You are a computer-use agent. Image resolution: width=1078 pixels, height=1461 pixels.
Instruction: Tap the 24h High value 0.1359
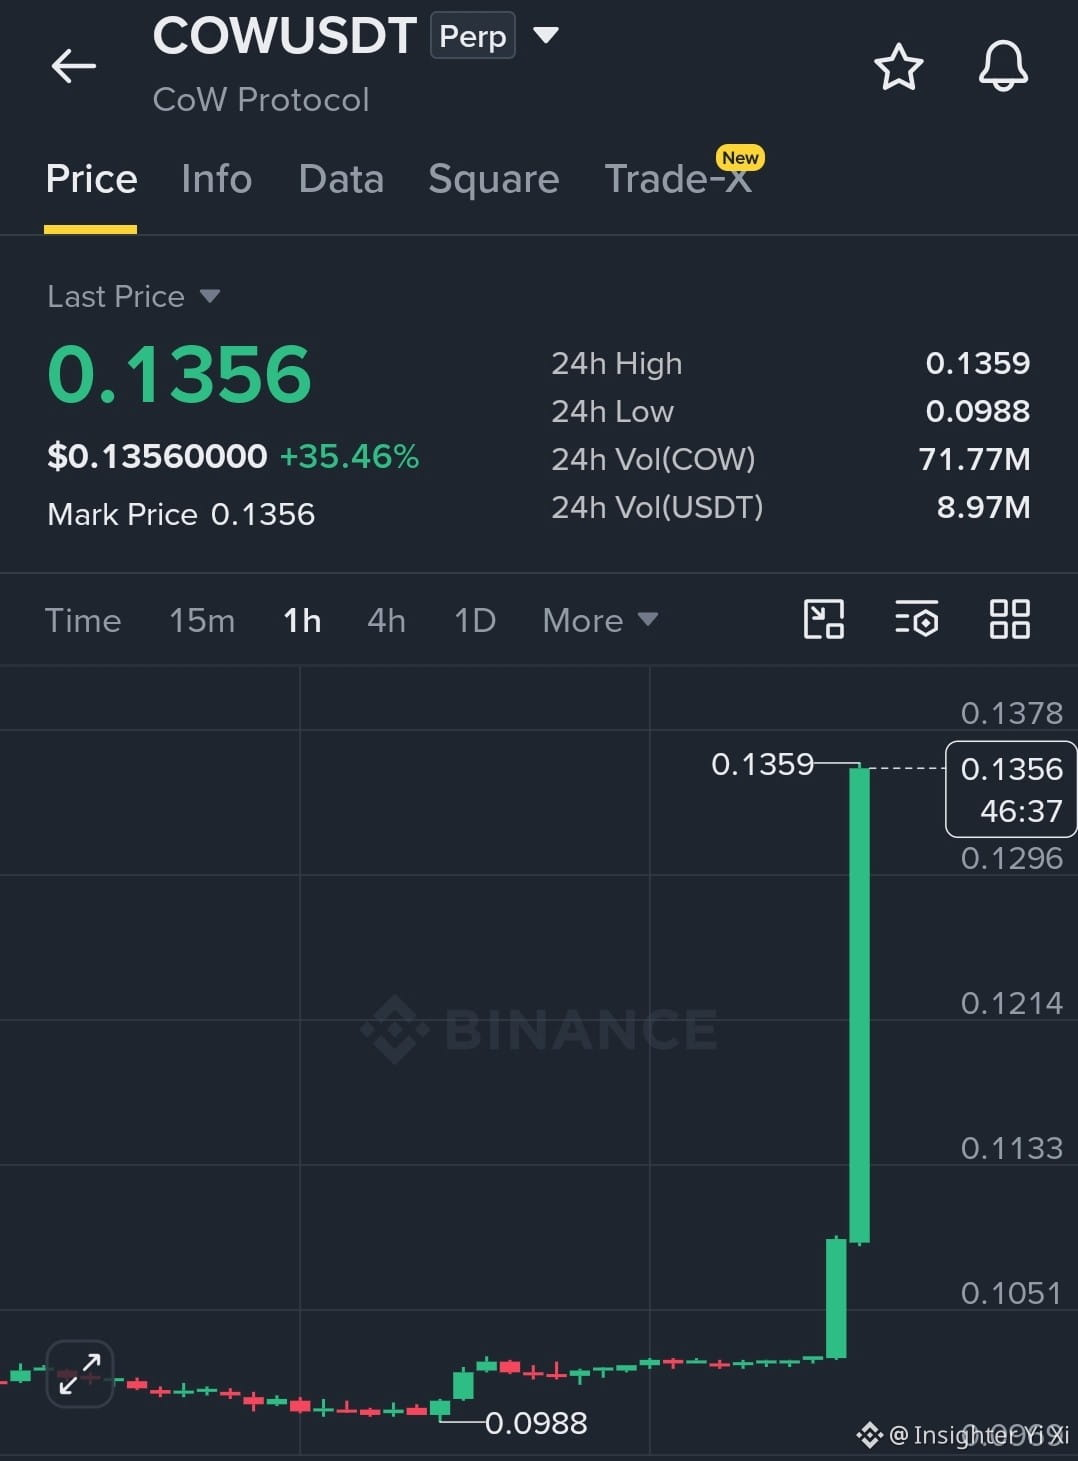[x=978, y=363]
